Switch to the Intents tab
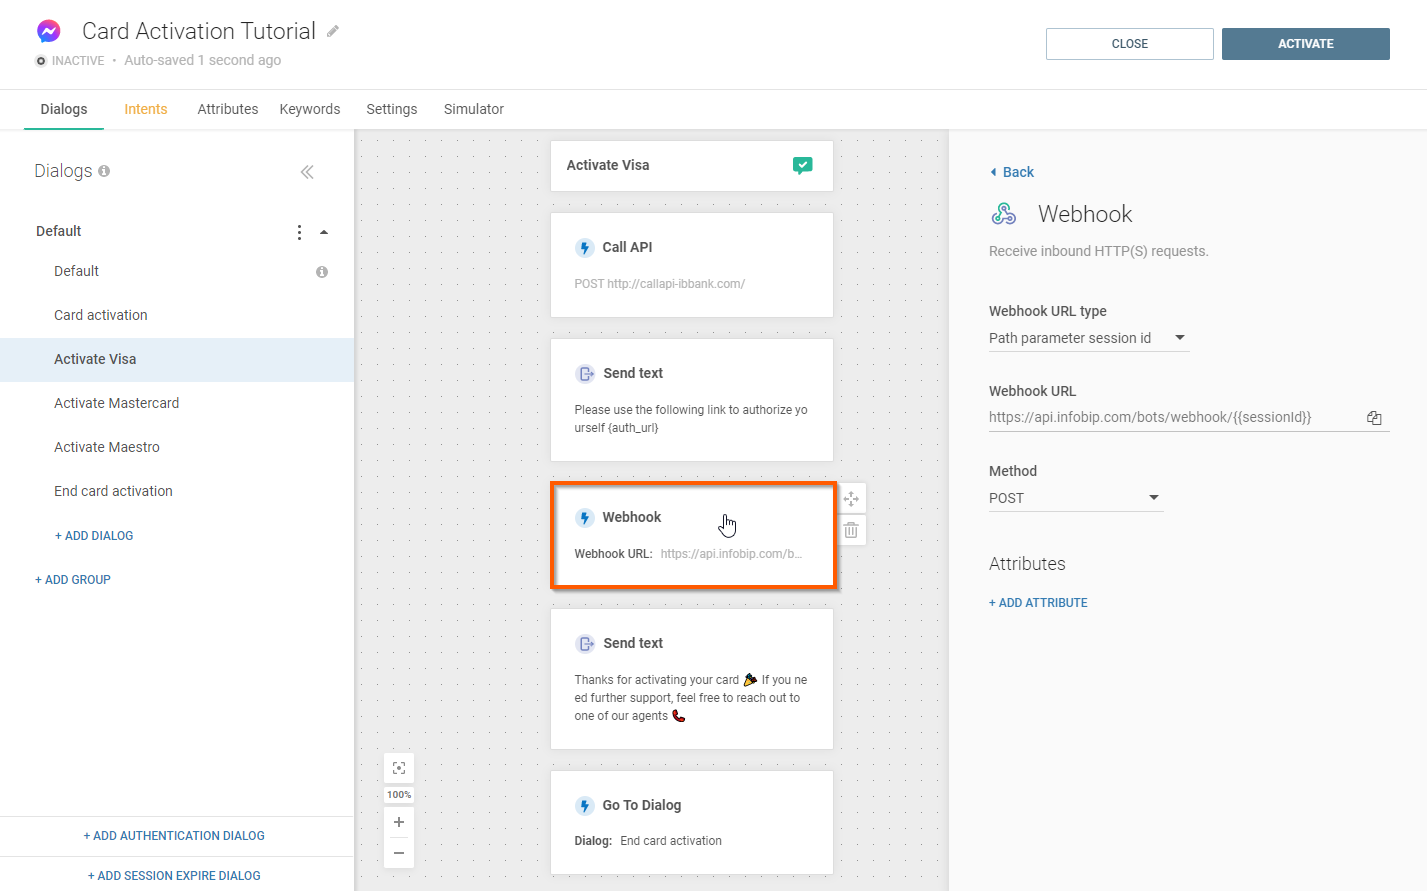1427x891 pixels. click(145, 109)
